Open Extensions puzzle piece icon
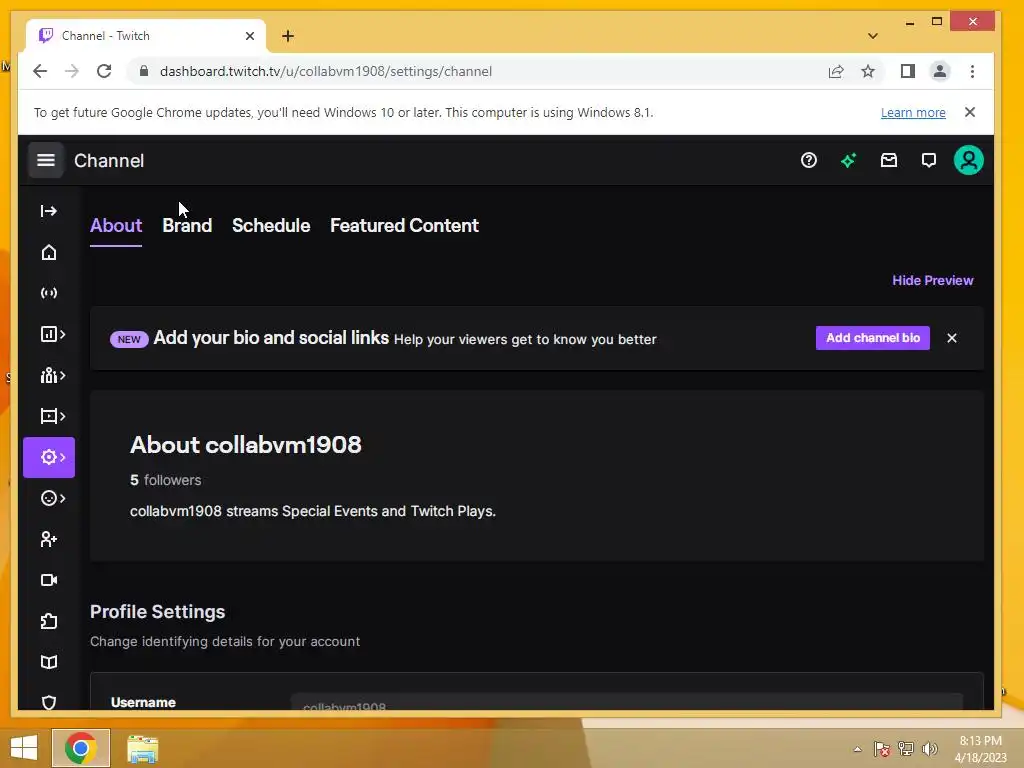 click(49, 621)
